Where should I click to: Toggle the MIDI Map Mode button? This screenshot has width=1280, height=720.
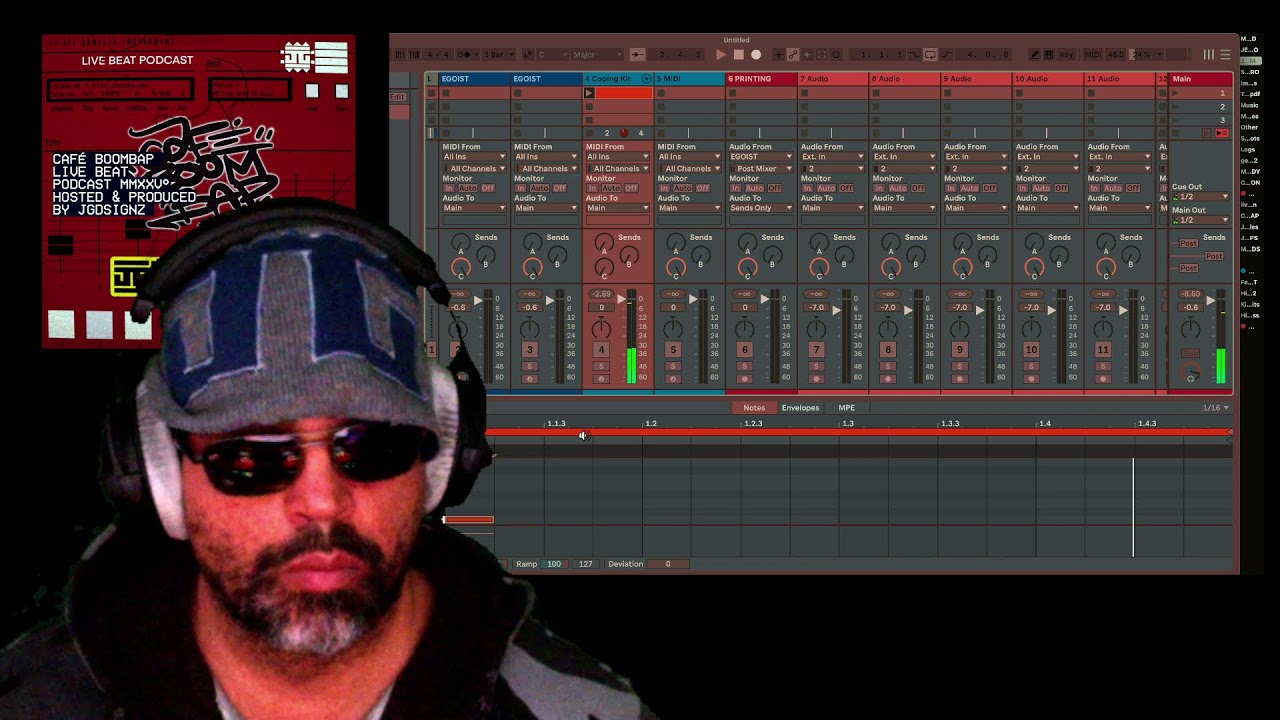pyautogui.click(x=1092, y=55)
